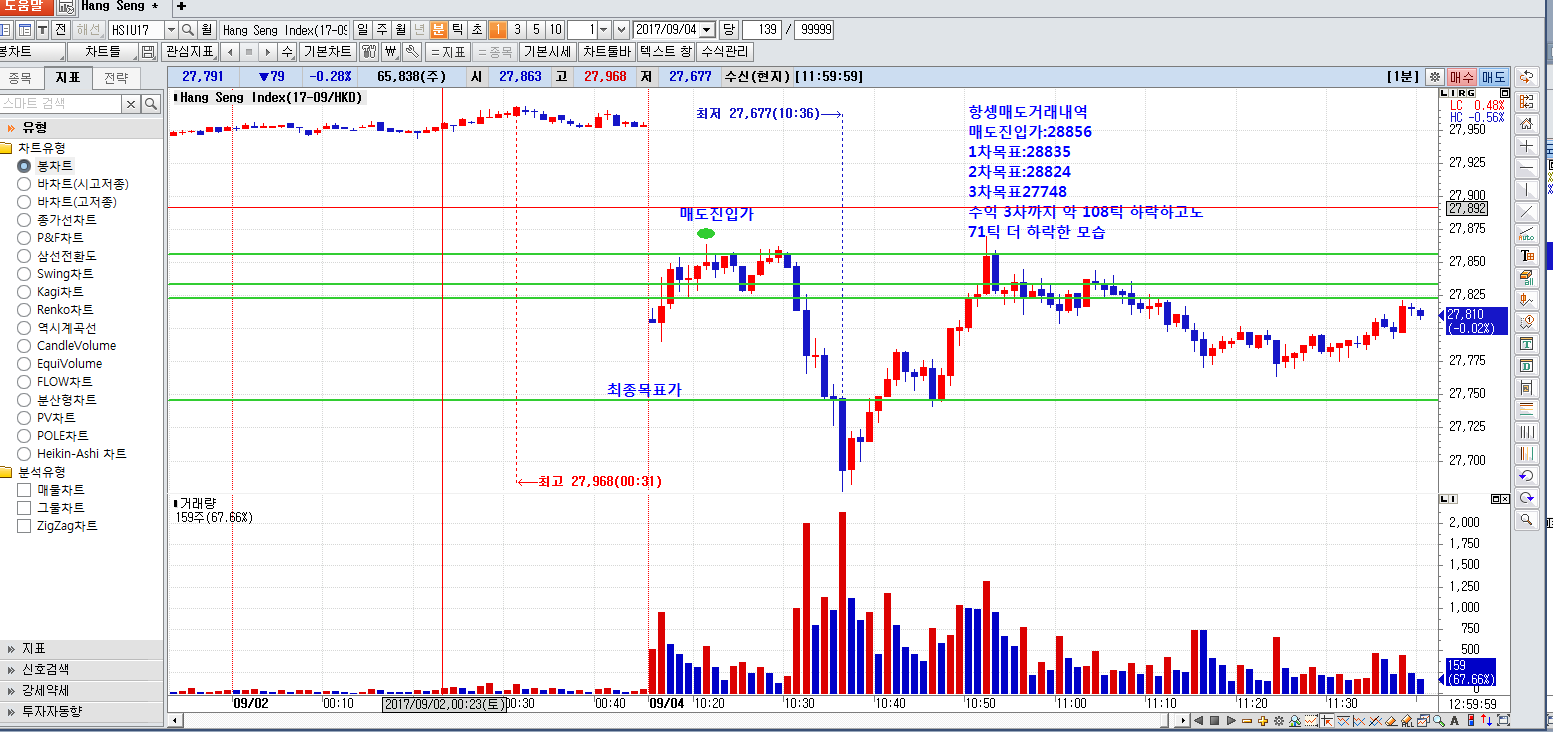
Task: Open the 2017/09/04 date picker dropdown
Action: pos(707,30)
